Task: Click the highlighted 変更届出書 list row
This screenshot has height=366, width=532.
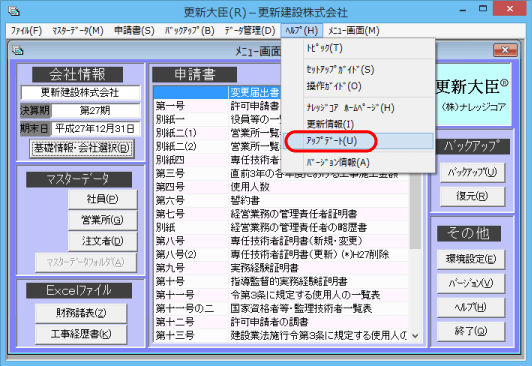Action: 217,93
